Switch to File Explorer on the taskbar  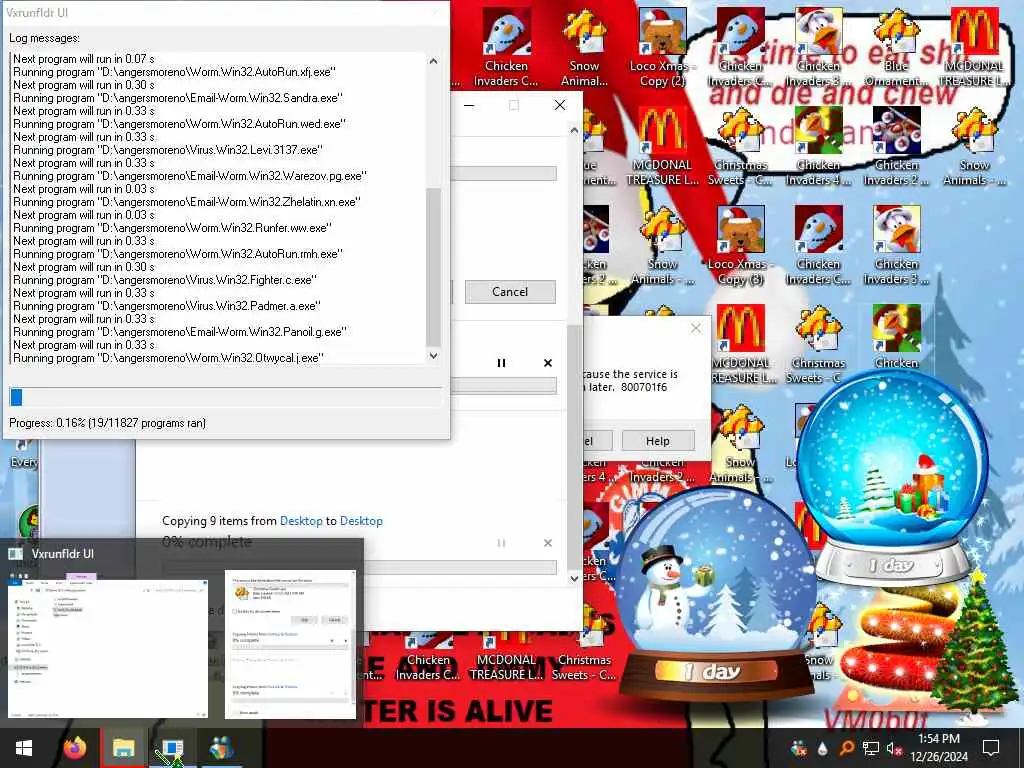coord(123,748)
